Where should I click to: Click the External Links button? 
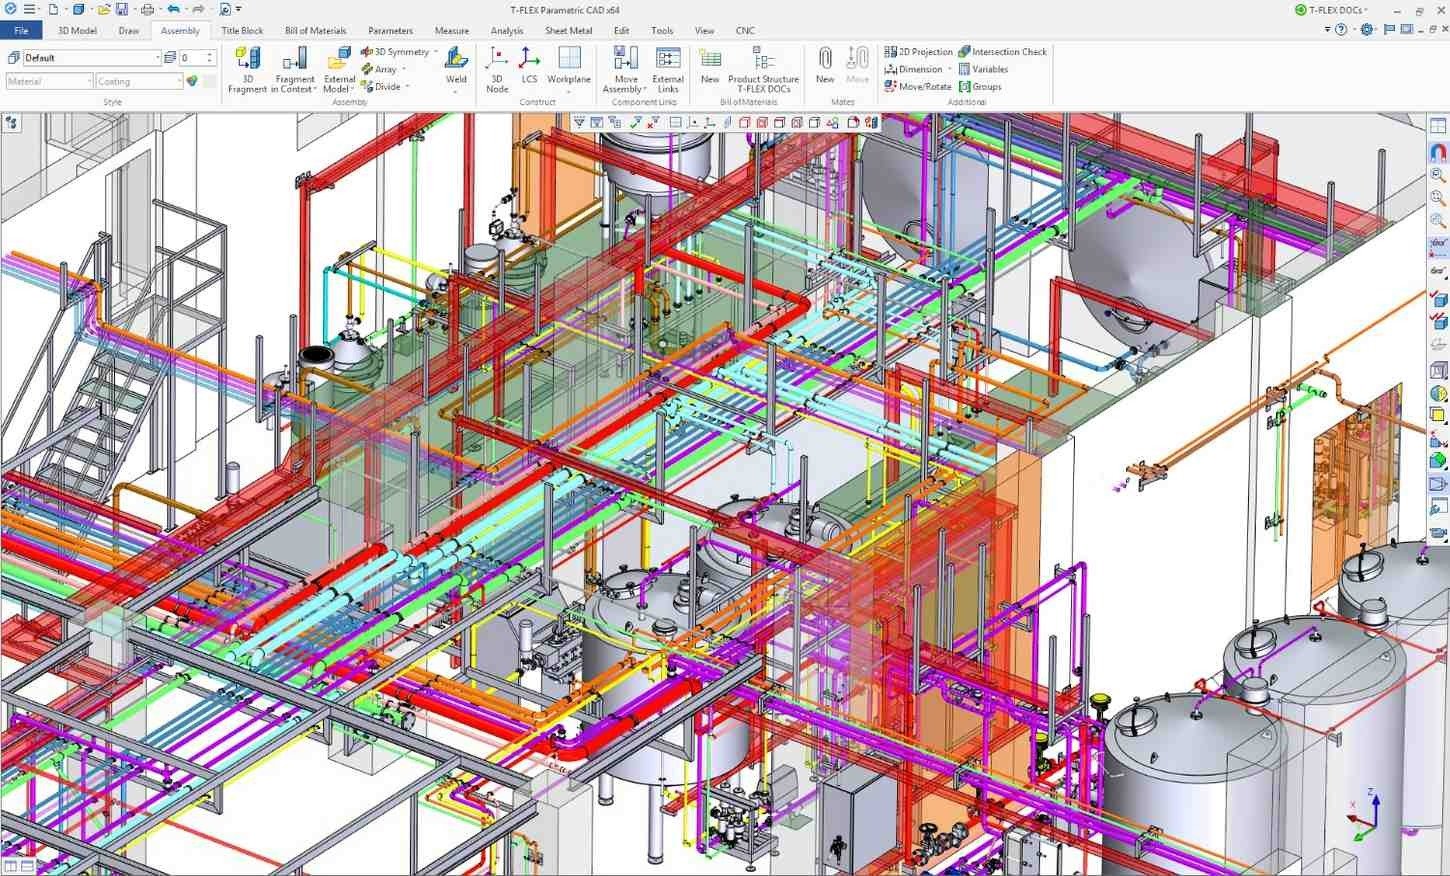[x=667, y=70]
